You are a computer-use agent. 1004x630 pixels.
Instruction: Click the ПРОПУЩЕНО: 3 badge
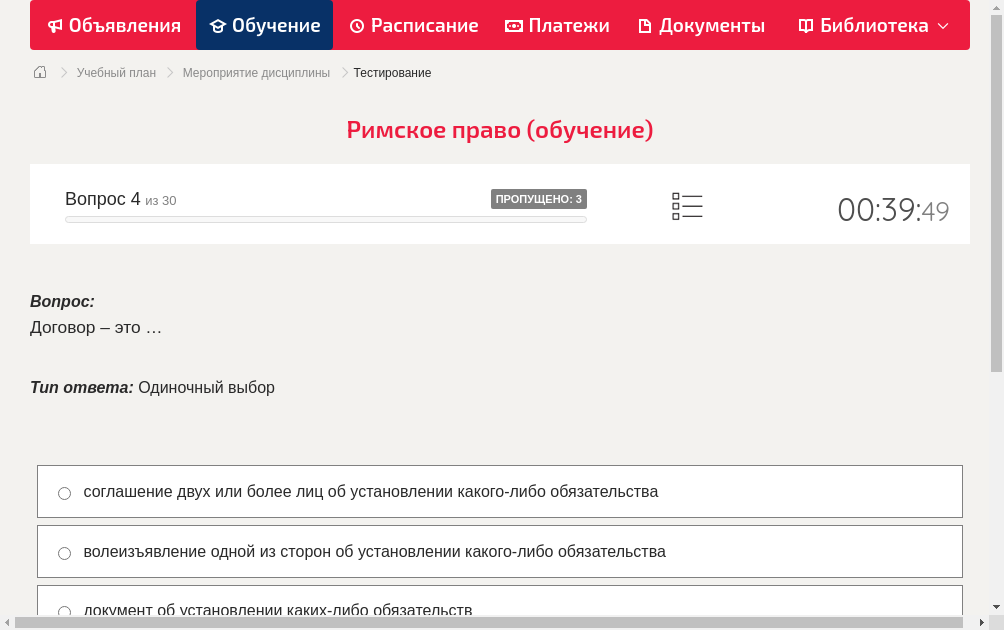[539, 198]
